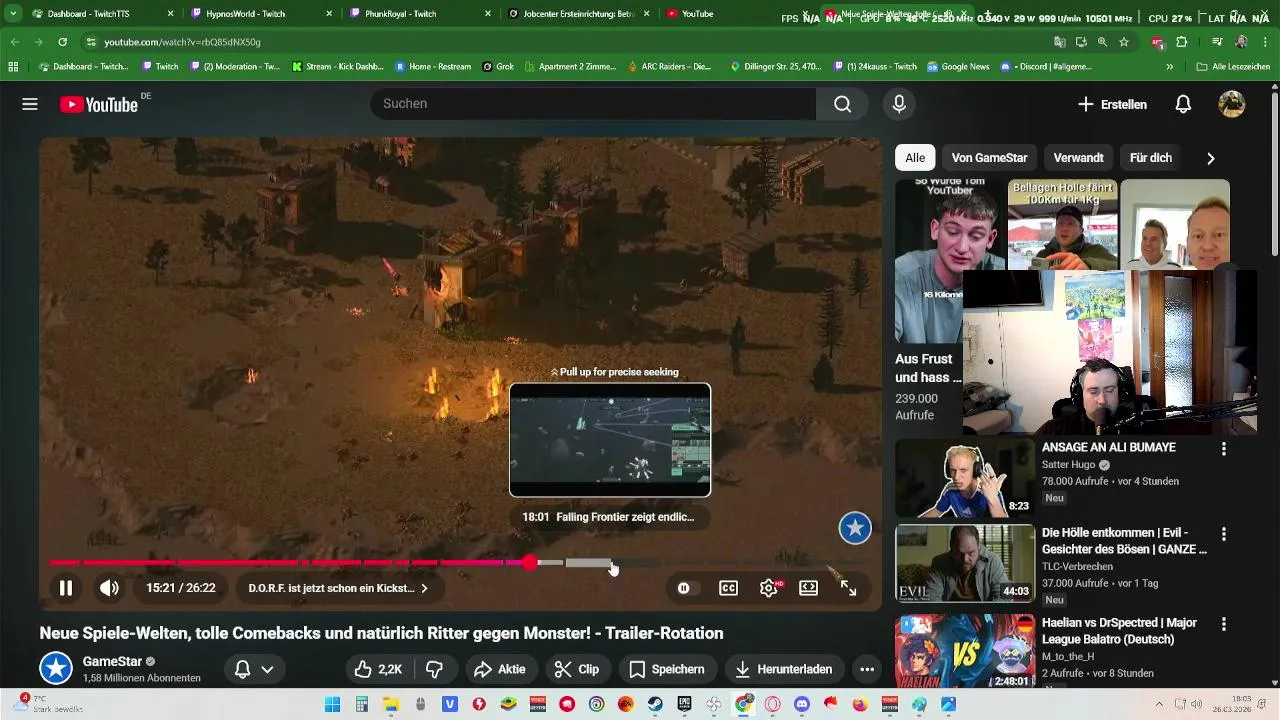Open the 'Google News' bookmark
Image resolution: width=1280 pixels, height=720 pixels.
(958, 67)
